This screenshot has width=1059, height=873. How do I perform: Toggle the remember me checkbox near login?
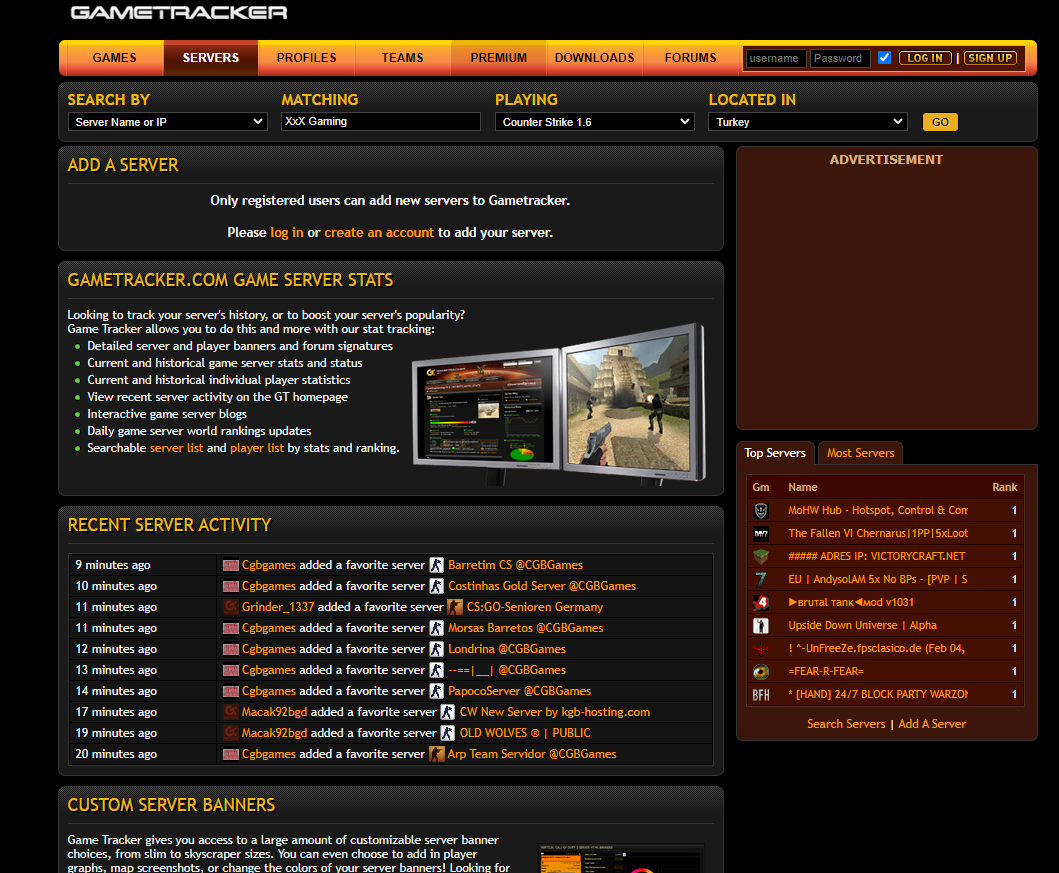click(x=884, y=57)
